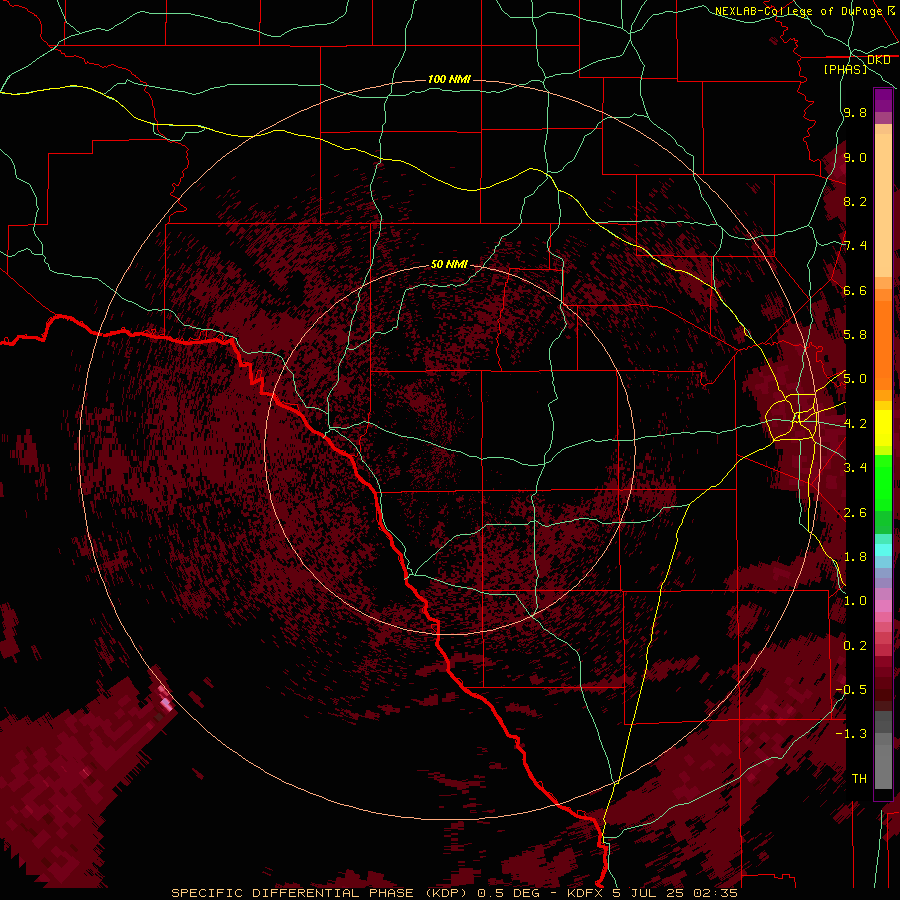
Task: Pick the bright green band of color bar
Action: (x=883, y=482)
